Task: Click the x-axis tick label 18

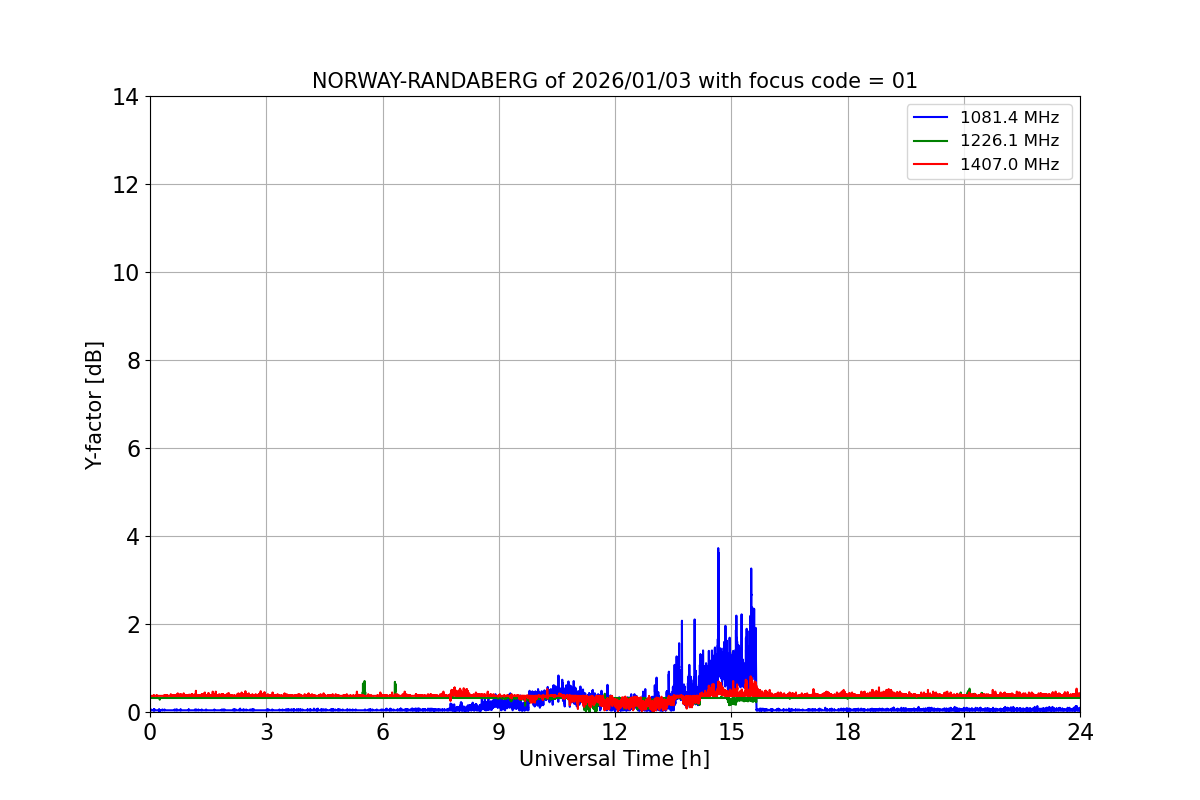Action: [x=848, y=732]
